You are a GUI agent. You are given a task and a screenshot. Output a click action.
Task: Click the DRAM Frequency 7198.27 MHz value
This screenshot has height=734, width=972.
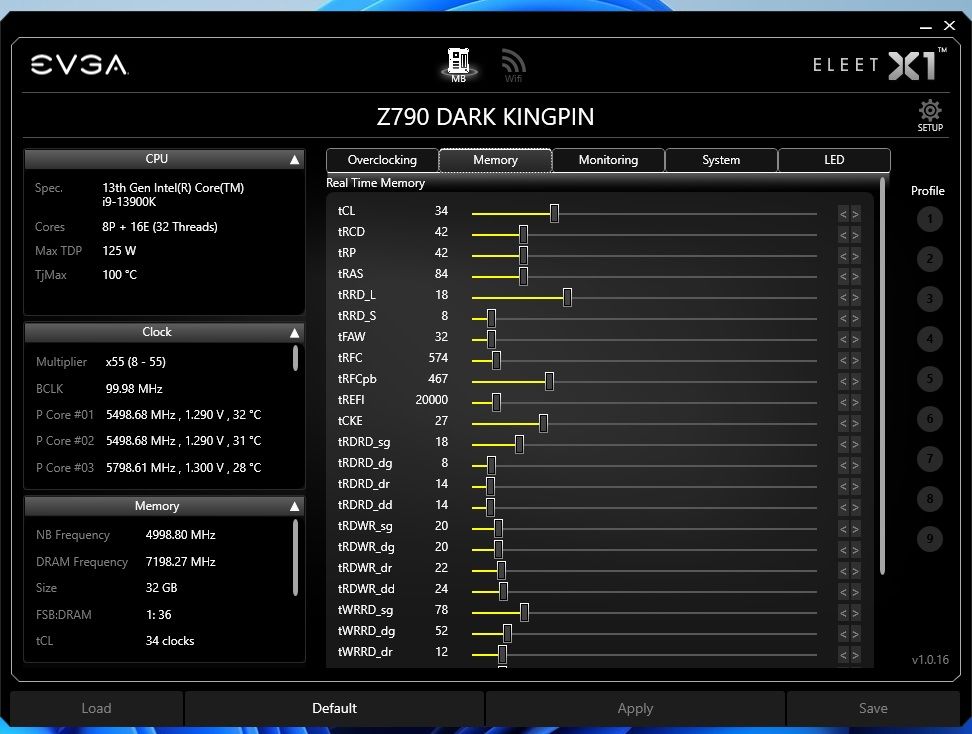click(x=180, y=562)
